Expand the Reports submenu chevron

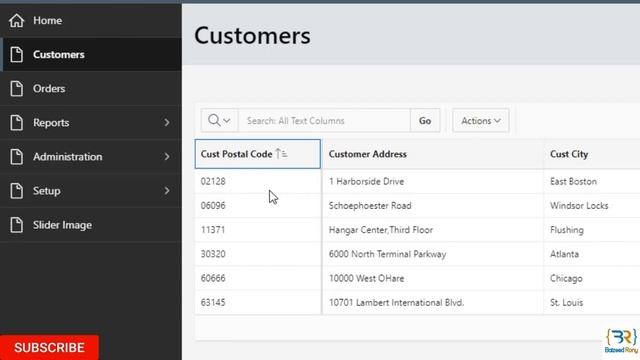[167, 122]
